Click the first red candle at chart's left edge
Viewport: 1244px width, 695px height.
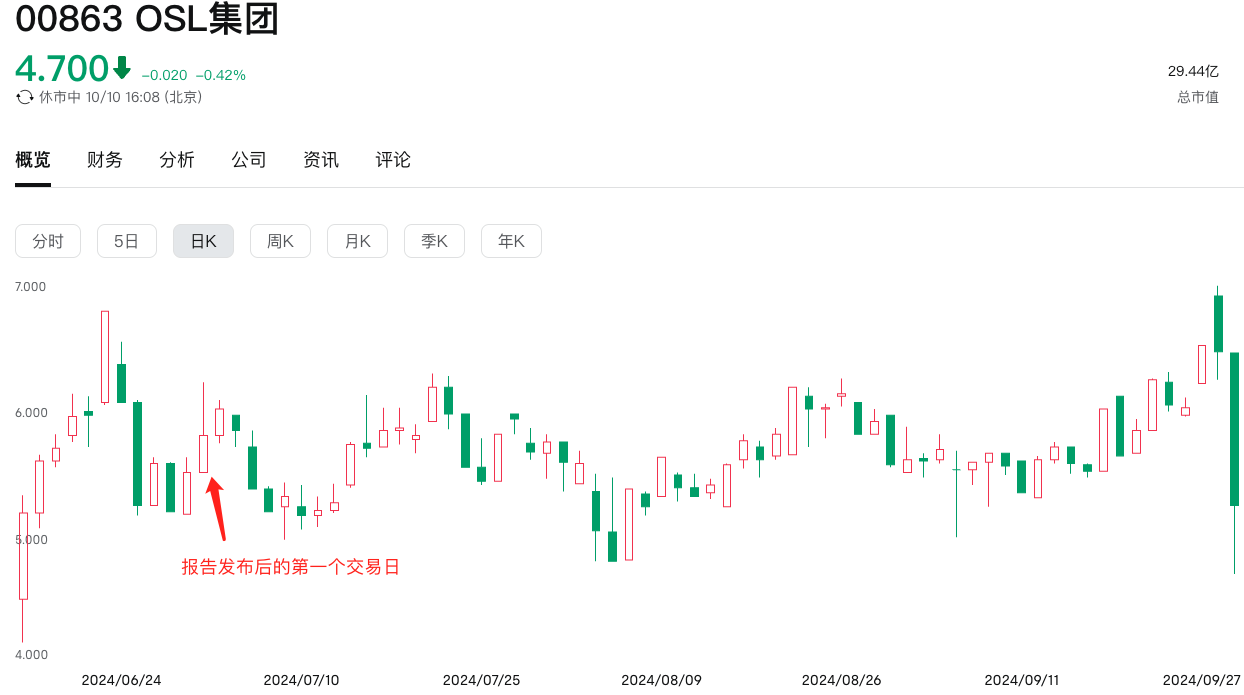point(23,556)
